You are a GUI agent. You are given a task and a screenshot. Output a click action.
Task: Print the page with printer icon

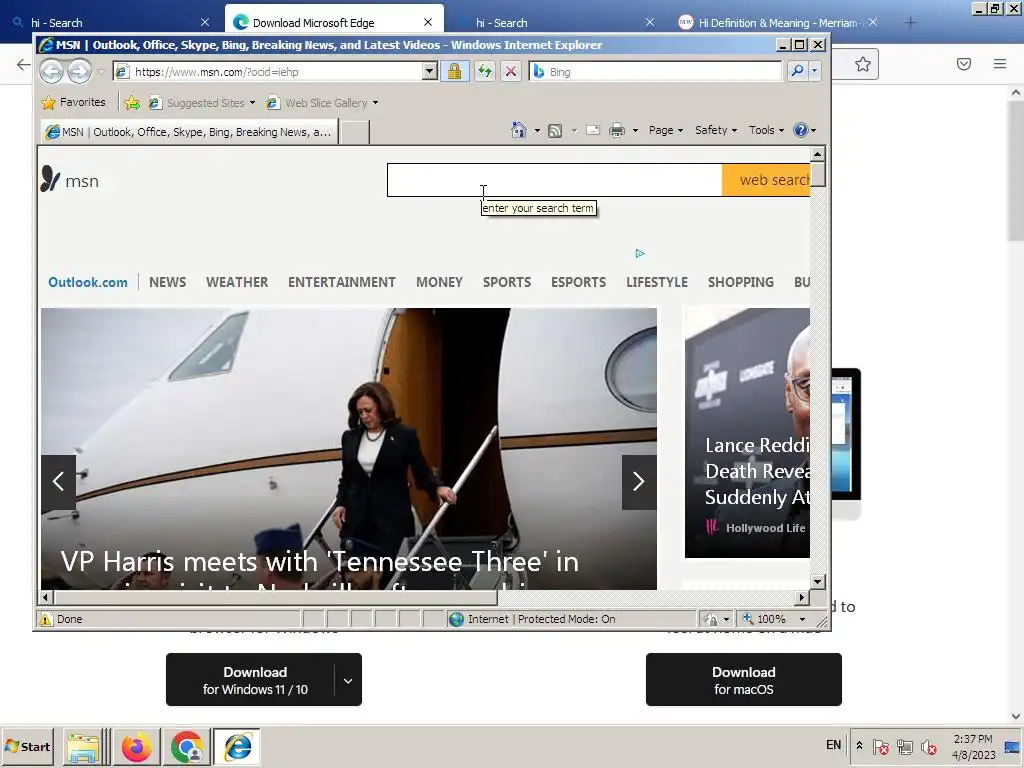(x=616, y=131)
